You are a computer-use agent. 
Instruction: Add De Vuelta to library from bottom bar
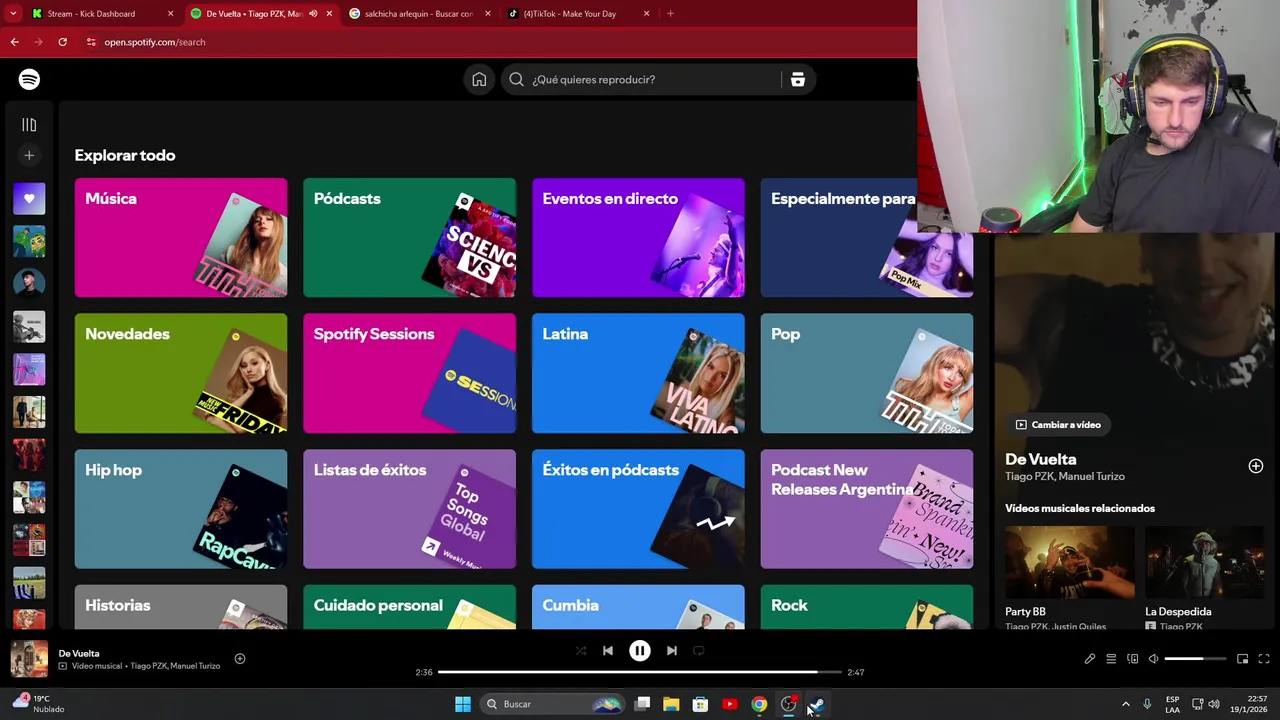(x=240, y=658)
